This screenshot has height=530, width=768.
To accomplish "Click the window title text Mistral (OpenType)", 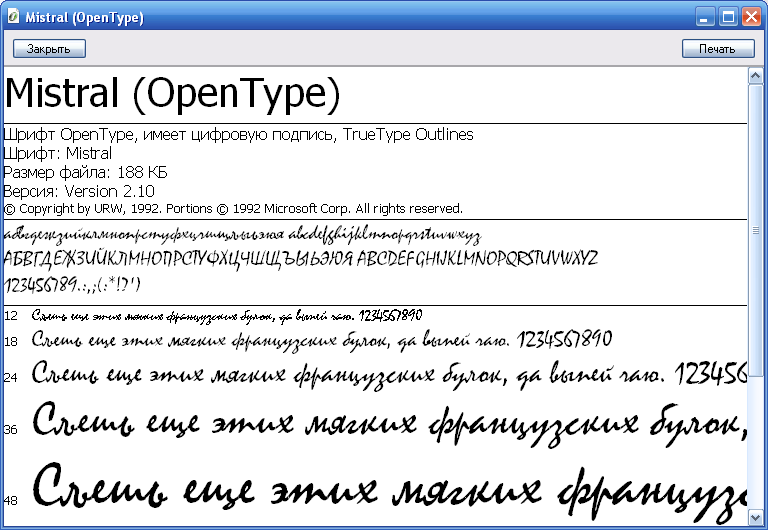I will pyautogui.click(x=85, y=18).
